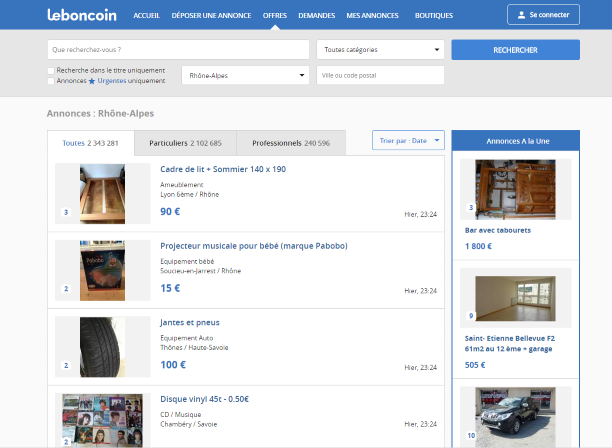This screenshot has height=448, width=612.
Task: Open the Pabobo projector photo
Action: coord(89,270)
